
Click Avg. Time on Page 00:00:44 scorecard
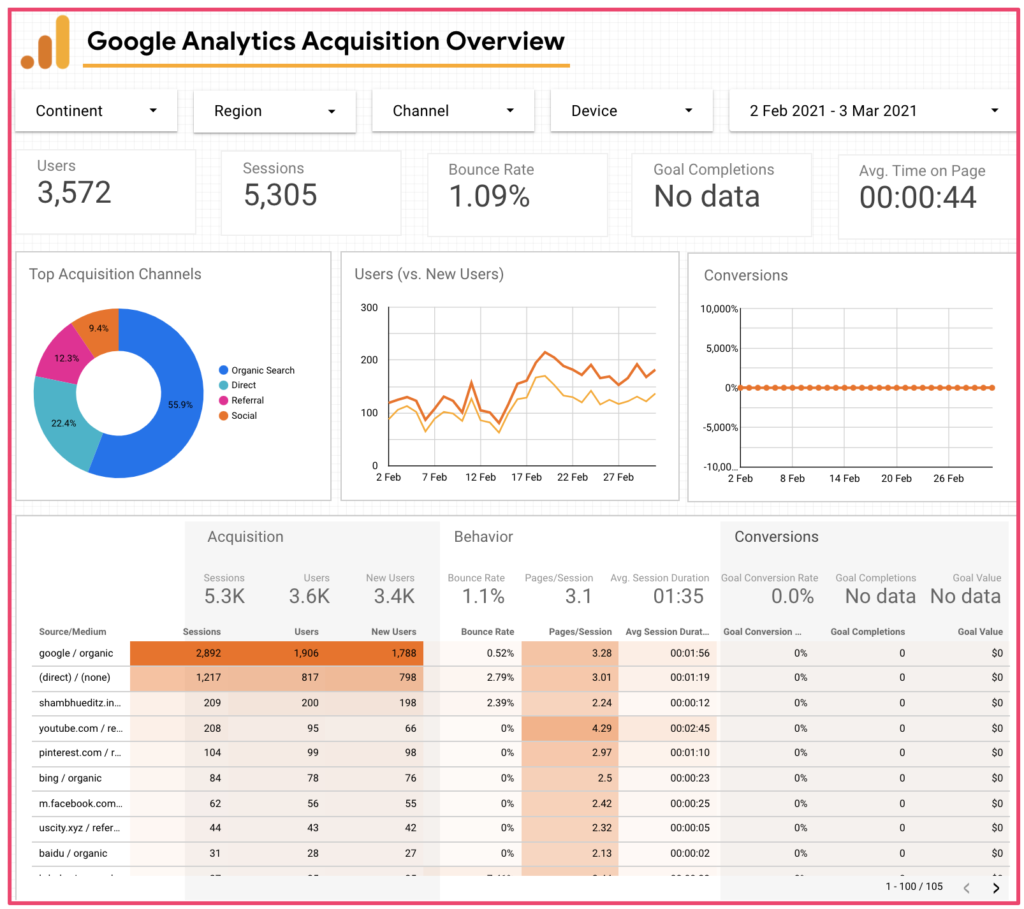[x=927, y=197]
